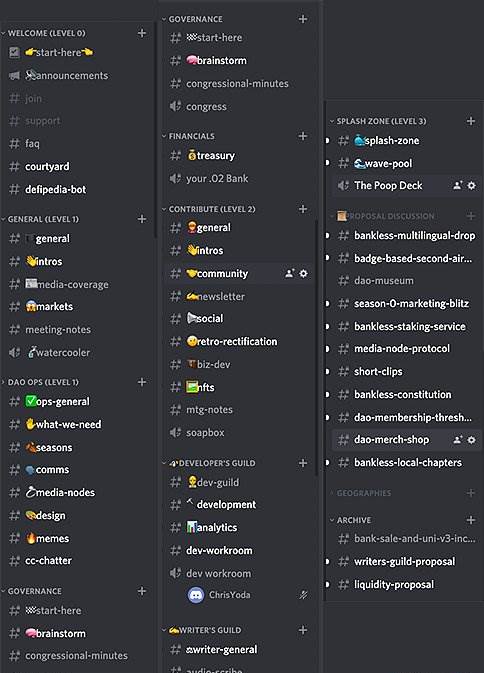This screenshot has width=484, height=673.
Task: Open settings gear for The Poop Deck
Action: pos(472,185)
